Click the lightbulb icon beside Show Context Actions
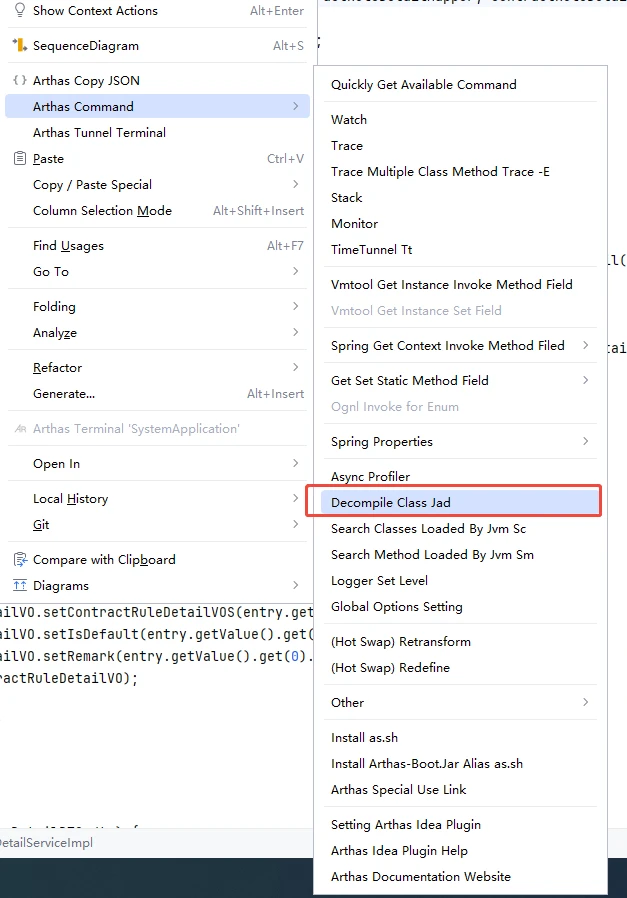 (19, 11)
